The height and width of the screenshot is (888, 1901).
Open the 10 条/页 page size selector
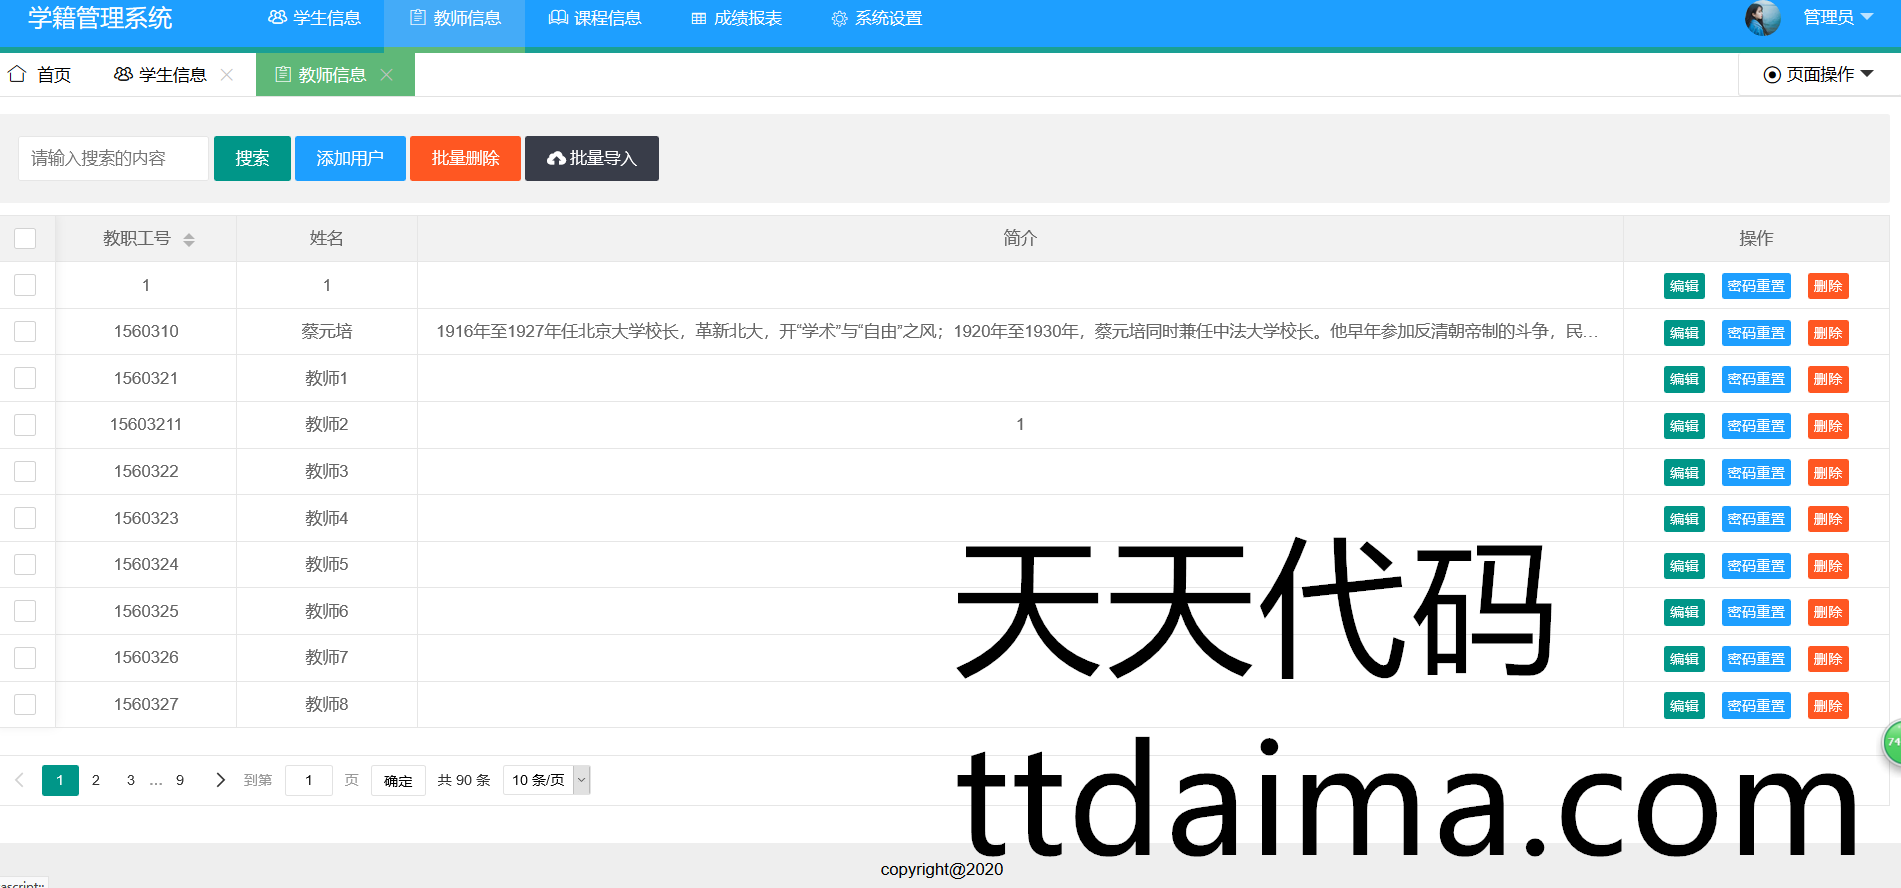click(x=547, y=780)
